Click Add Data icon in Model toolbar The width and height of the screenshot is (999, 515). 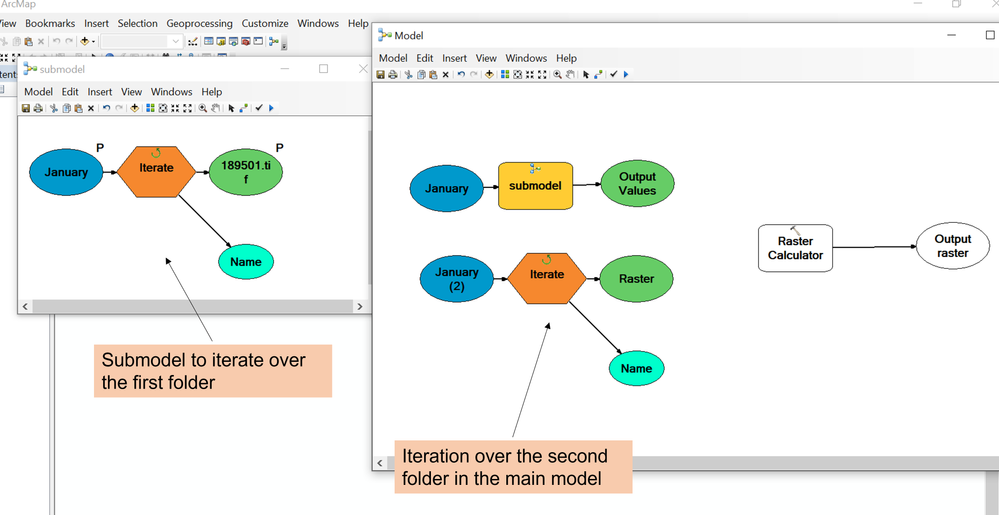(x=489, y=75)
